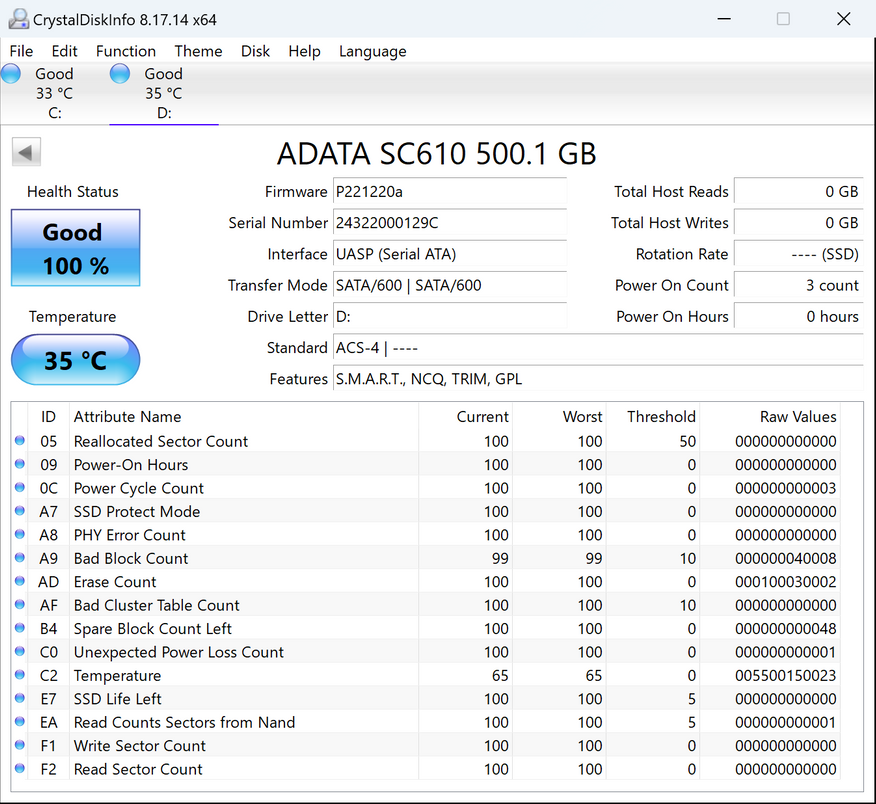Screen dimensions: 876x804
Task: Click the previous disk arrow button
Action: 26,153
